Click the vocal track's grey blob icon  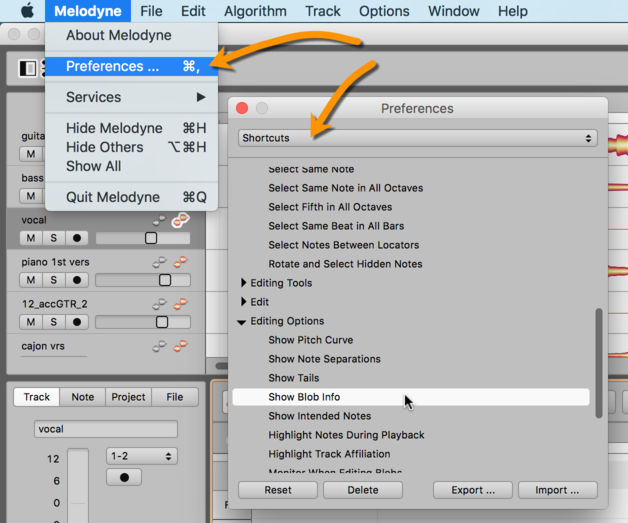click(x=159, y=220)
